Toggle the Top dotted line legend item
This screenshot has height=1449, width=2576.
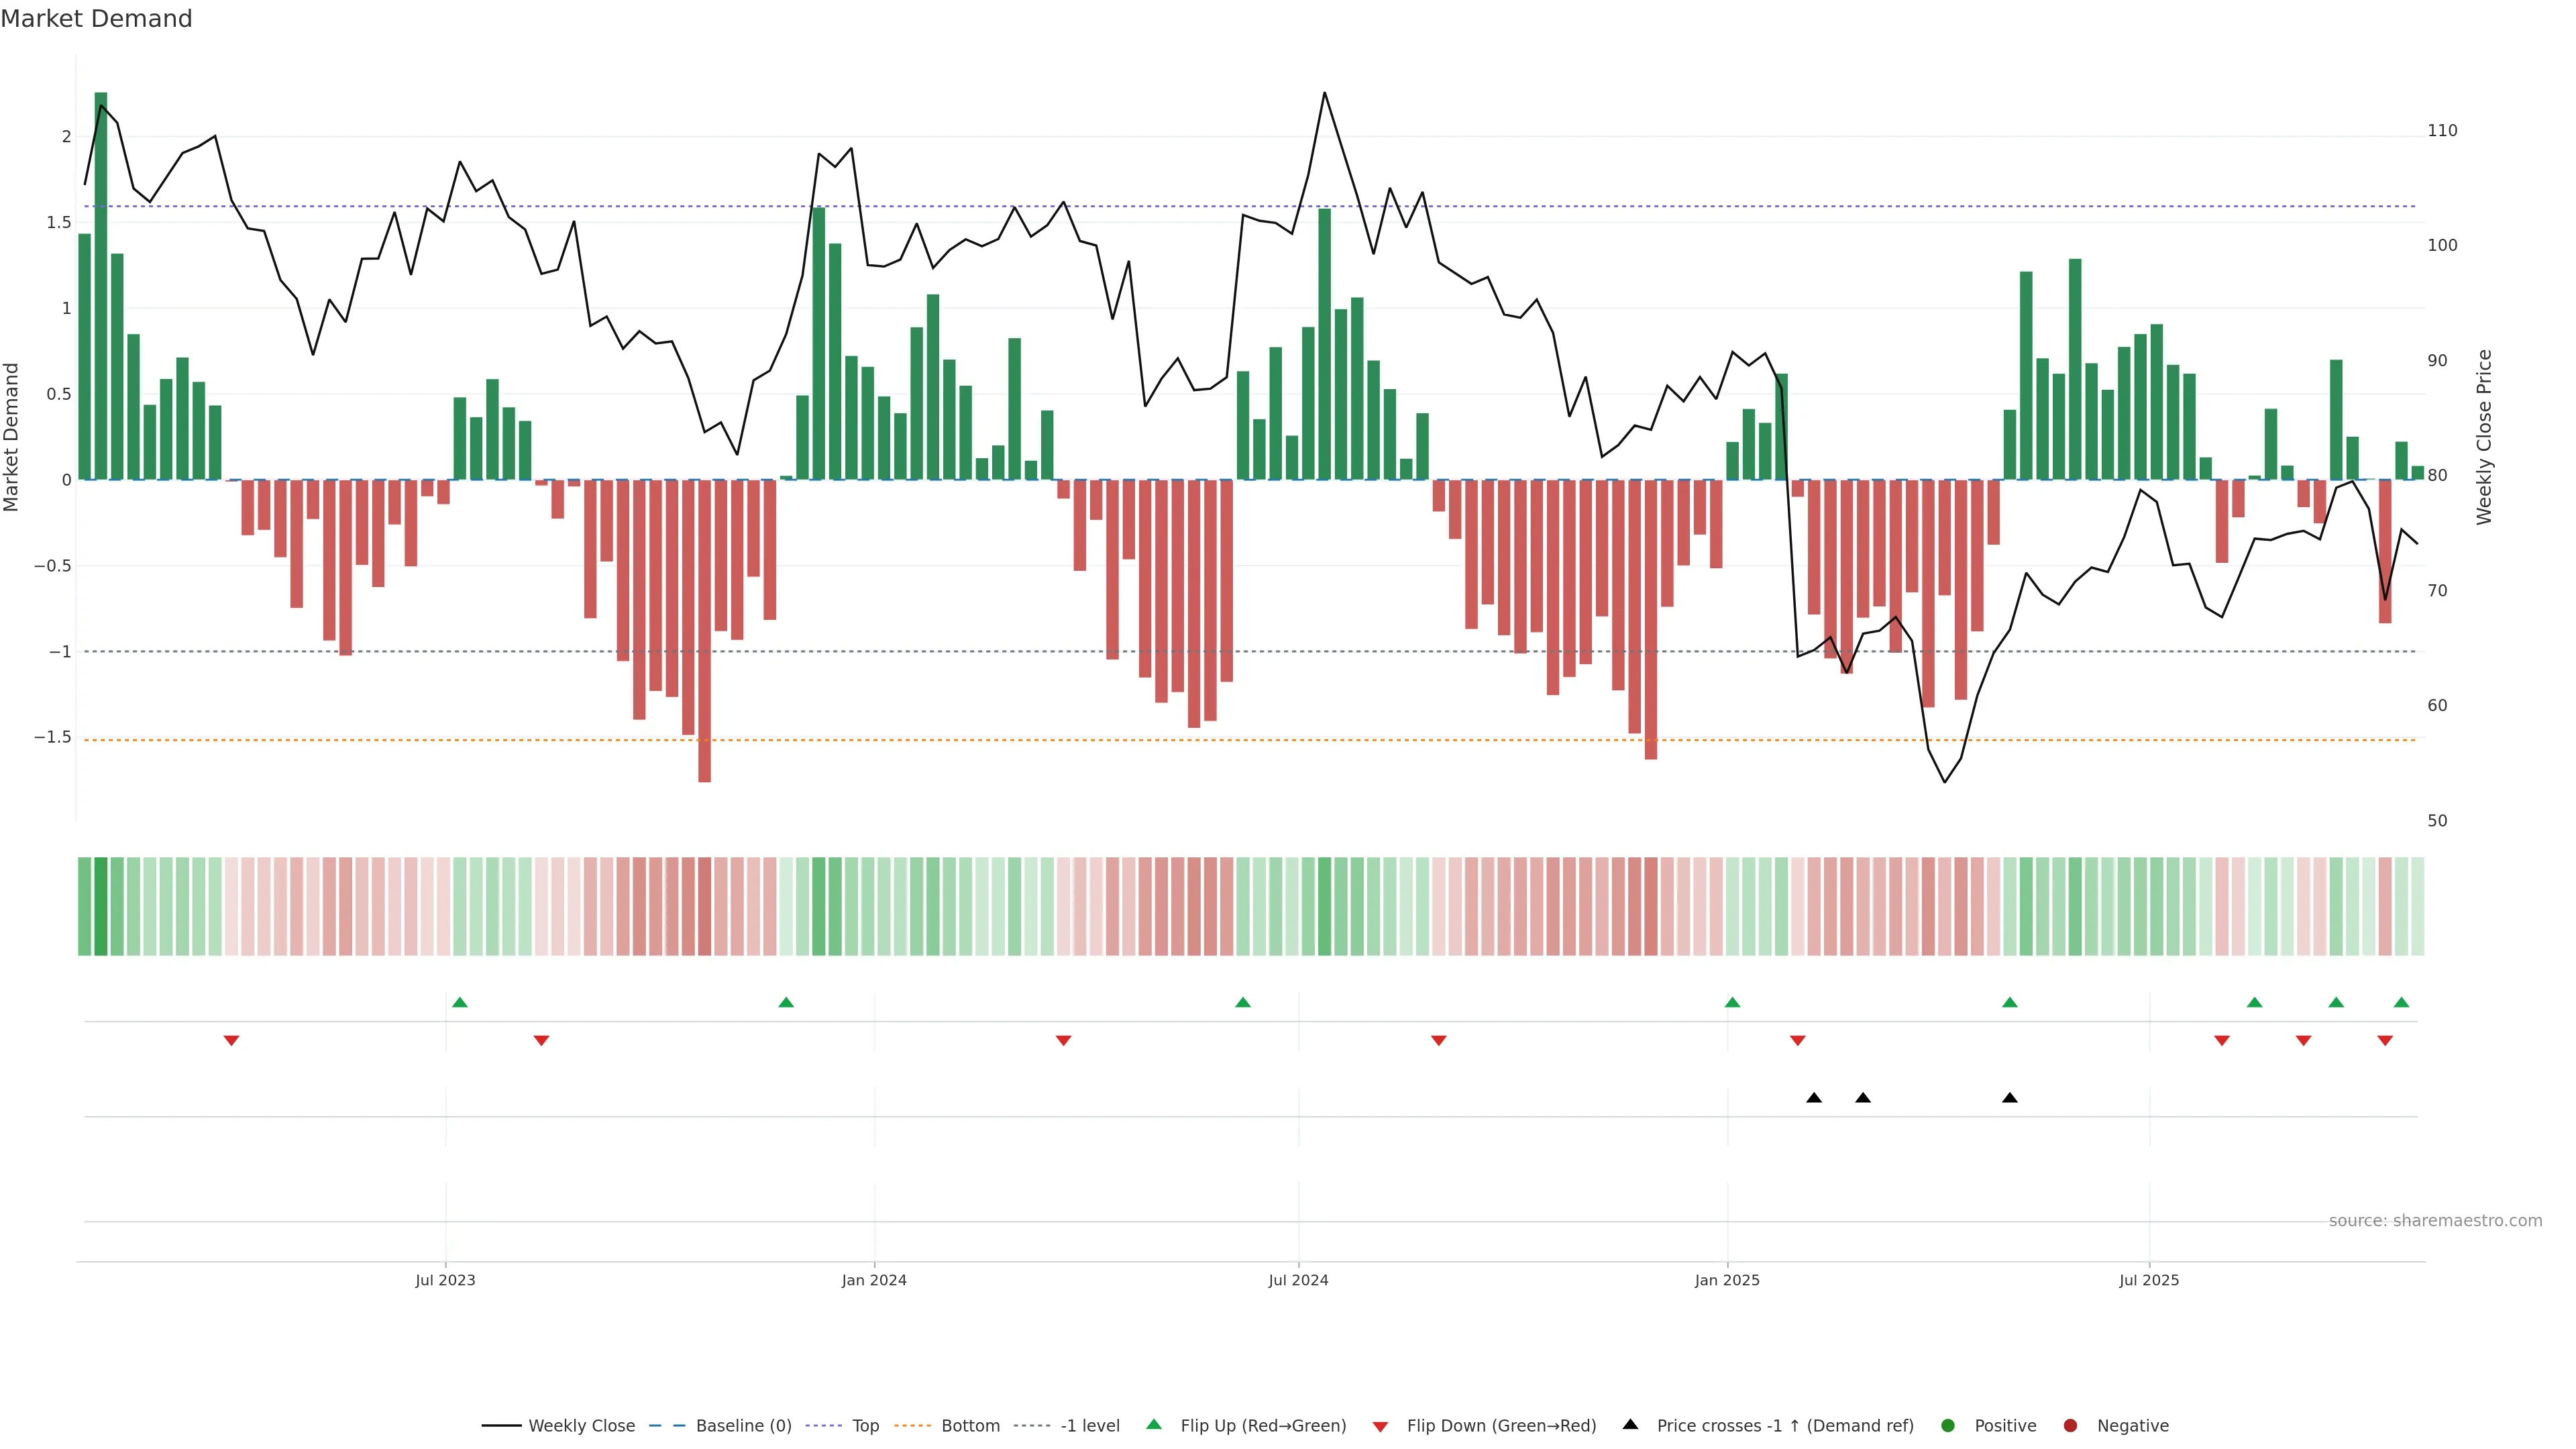tap(865, 1426)
